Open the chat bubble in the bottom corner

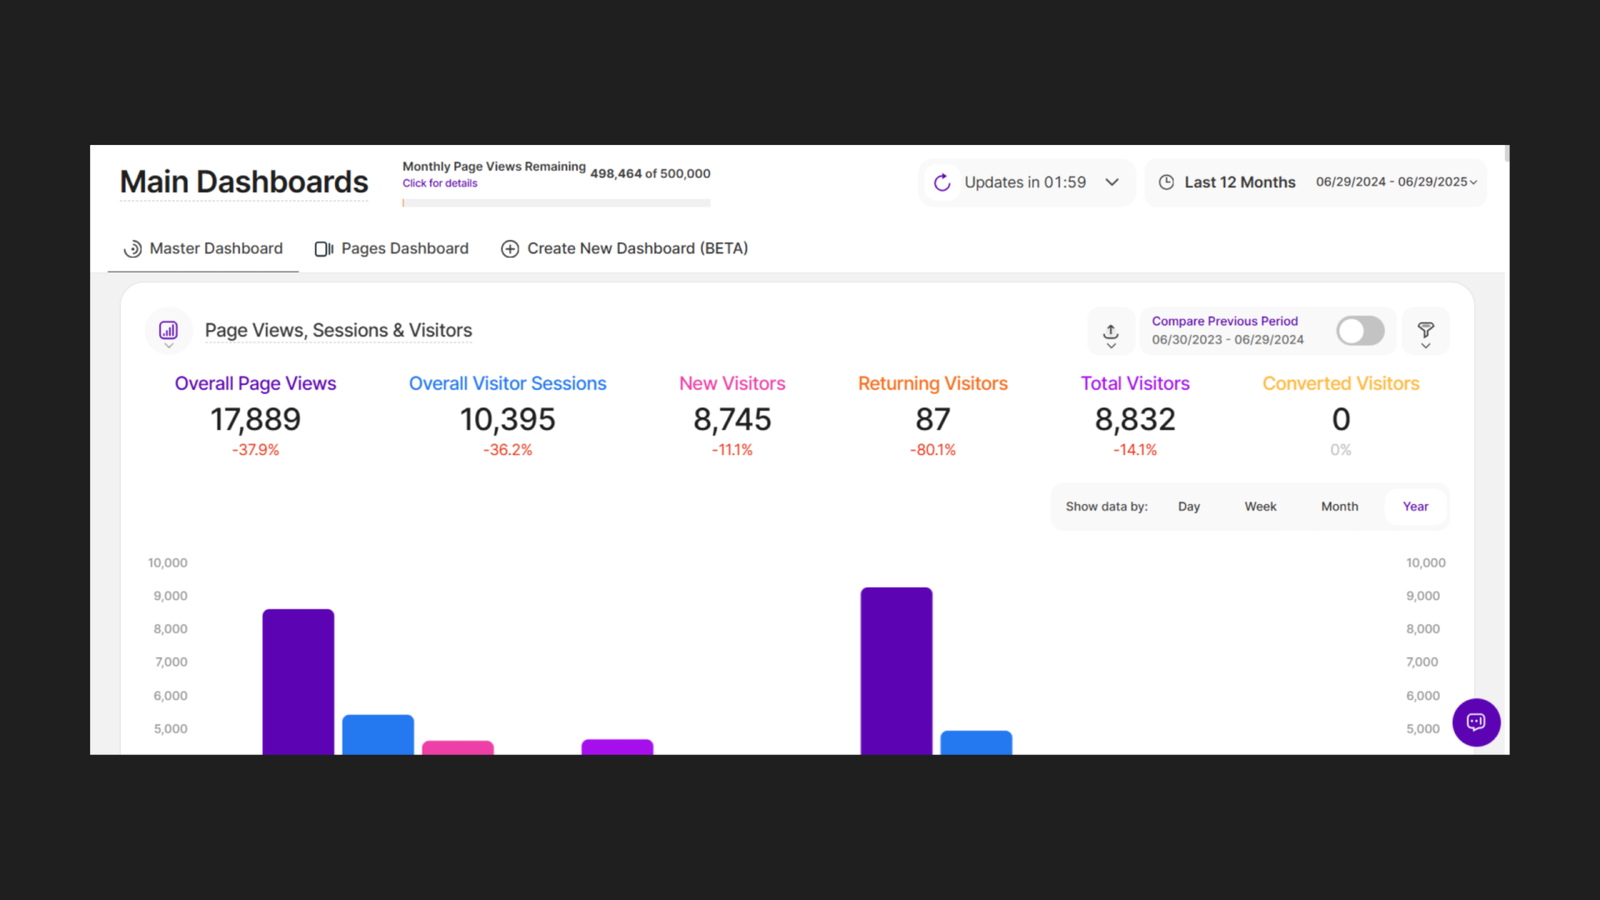(1476, 722)
